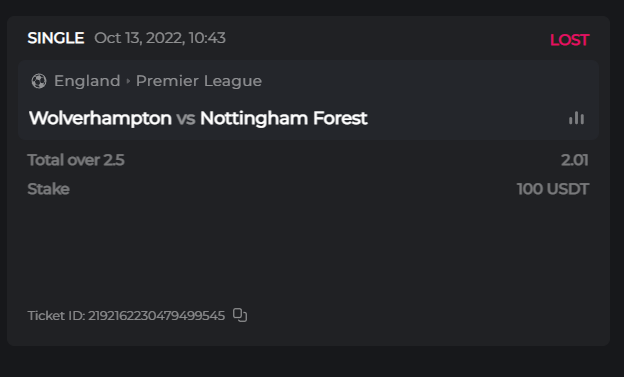This screenshot has width=624, height=377.
Task: Click the breadcrumb arrow after England
Action: (x=128, y=81)
